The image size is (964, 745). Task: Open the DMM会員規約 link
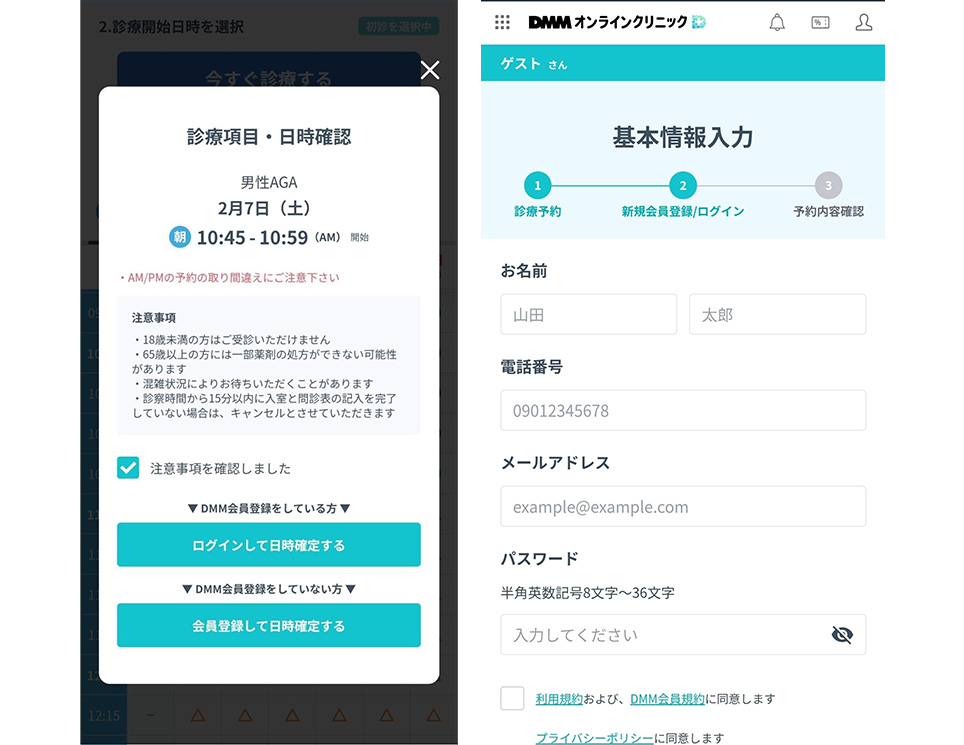point(666,700)
